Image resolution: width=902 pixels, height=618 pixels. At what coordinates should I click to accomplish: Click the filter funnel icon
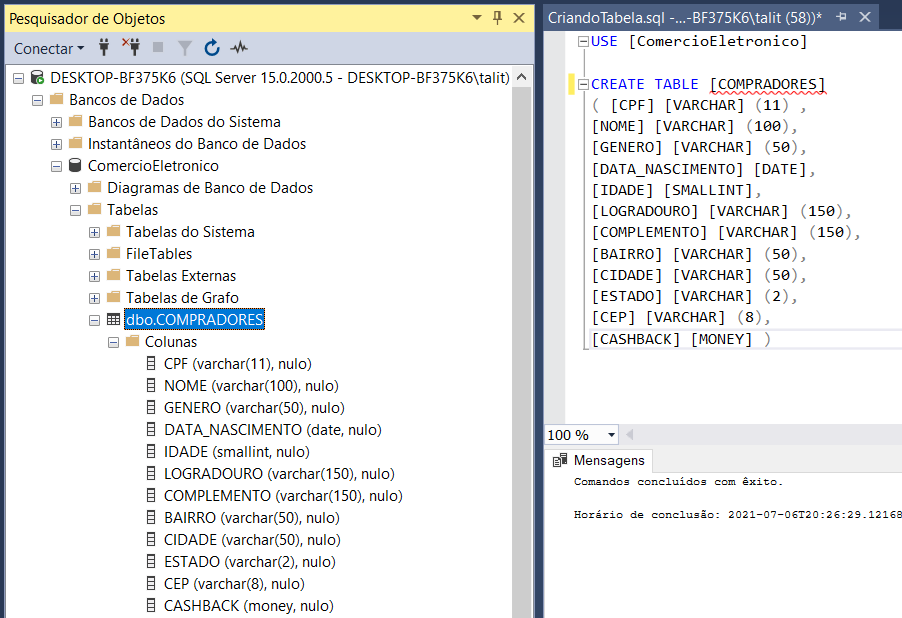185,48
